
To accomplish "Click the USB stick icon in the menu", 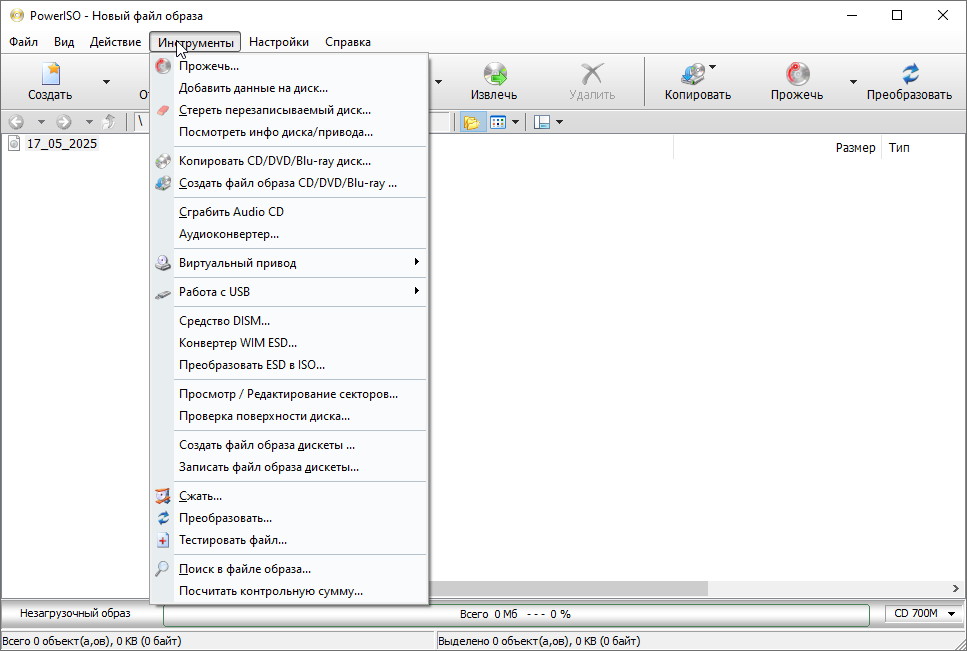I will 163,294.
